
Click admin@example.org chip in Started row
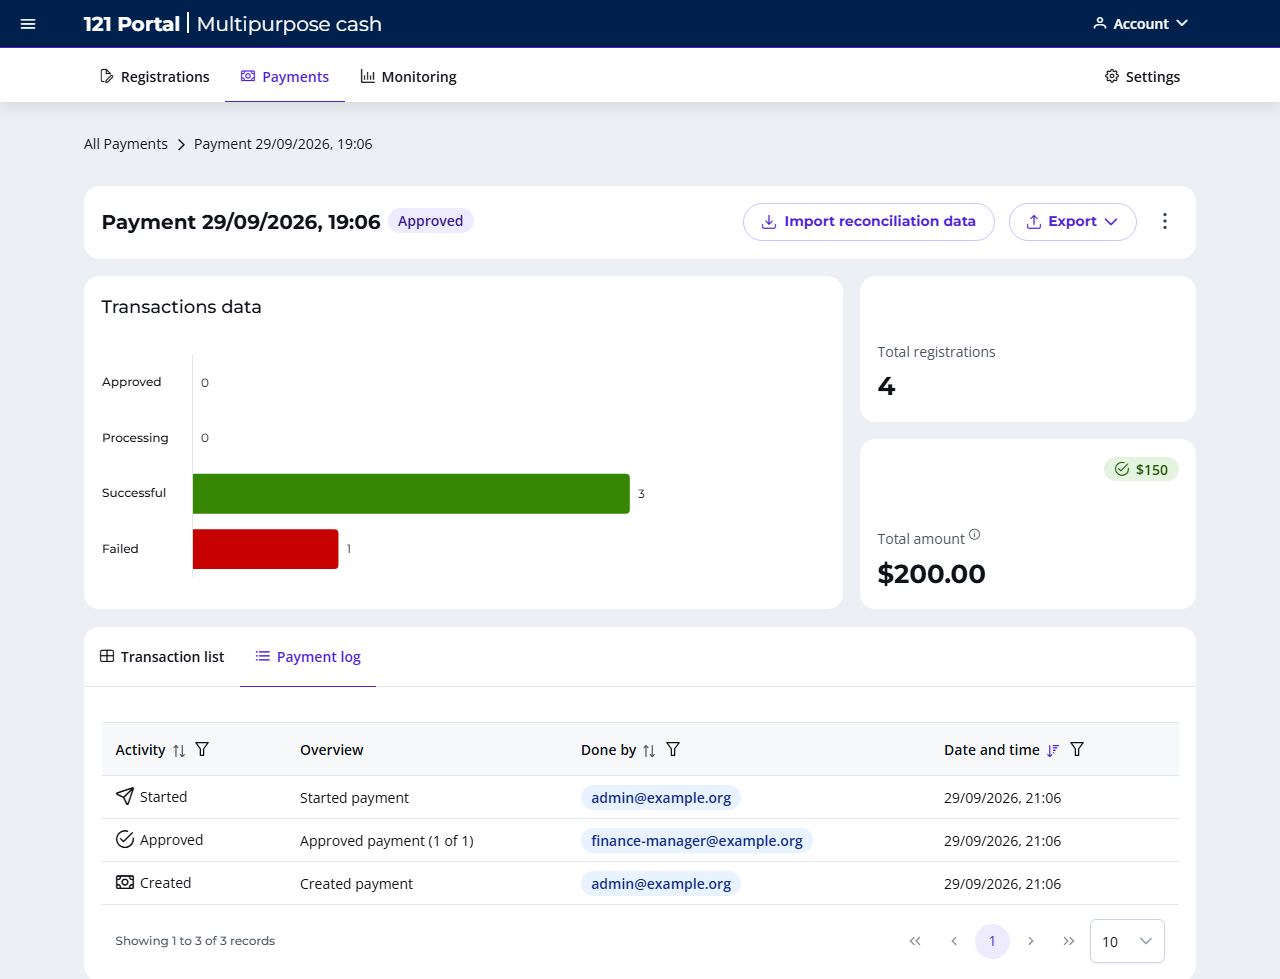click(x=661, y=798)
